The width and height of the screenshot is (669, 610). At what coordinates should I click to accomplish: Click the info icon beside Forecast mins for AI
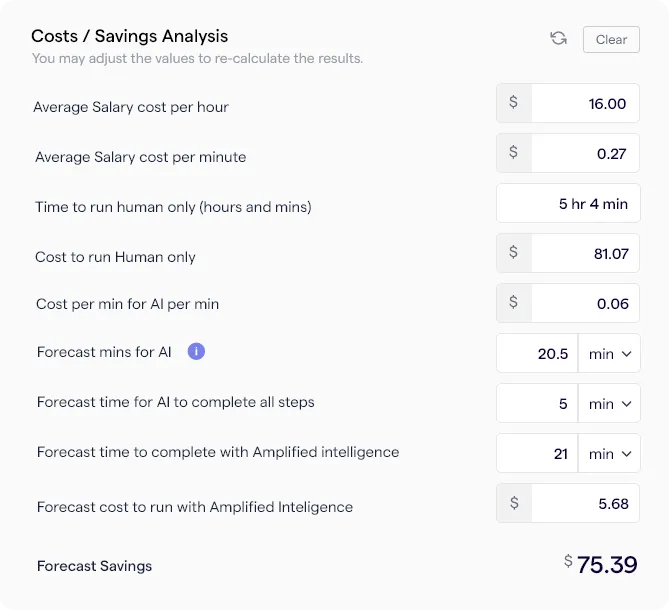coord(196,351)
